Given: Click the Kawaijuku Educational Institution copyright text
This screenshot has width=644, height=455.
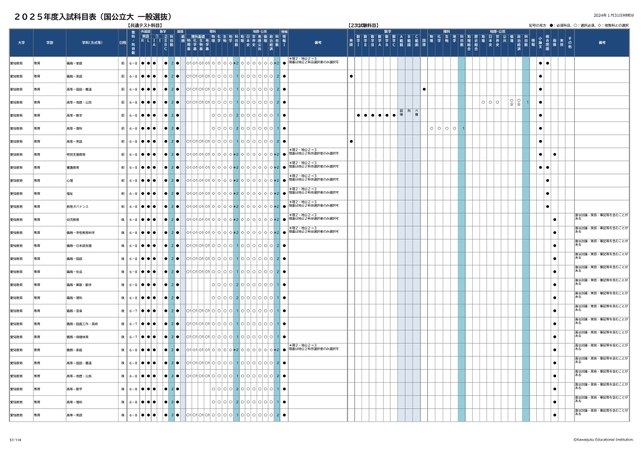Looking at the screenshot, I should coord(602,437).
